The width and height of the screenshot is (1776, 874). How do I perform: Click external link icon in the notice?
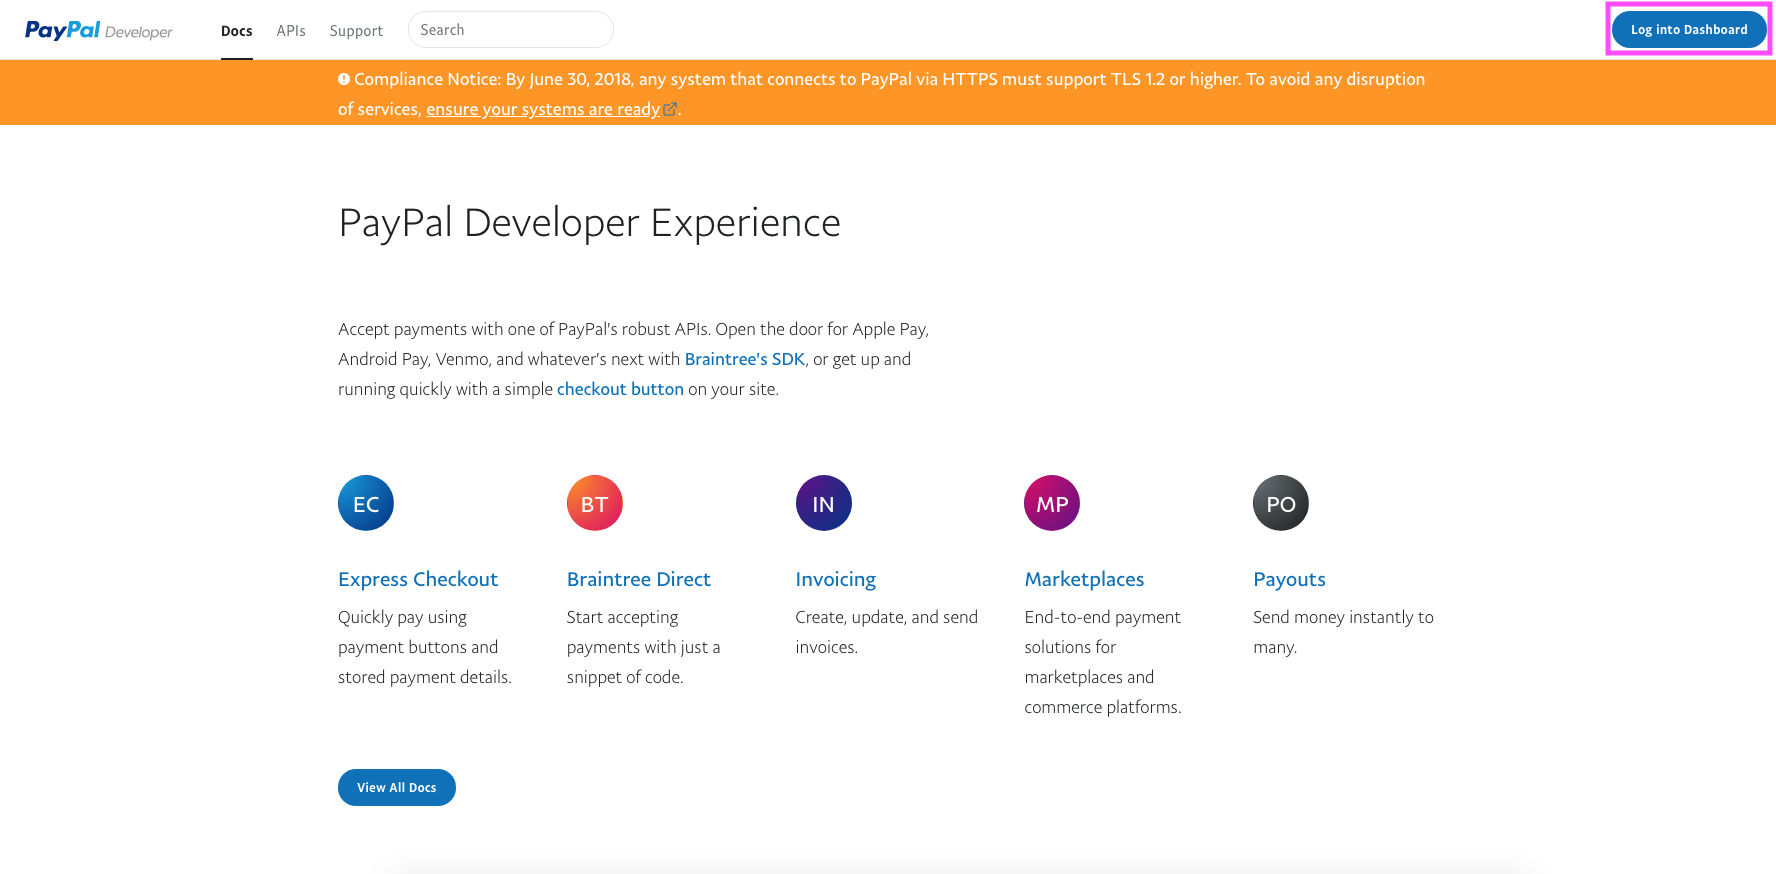[670, 109]
